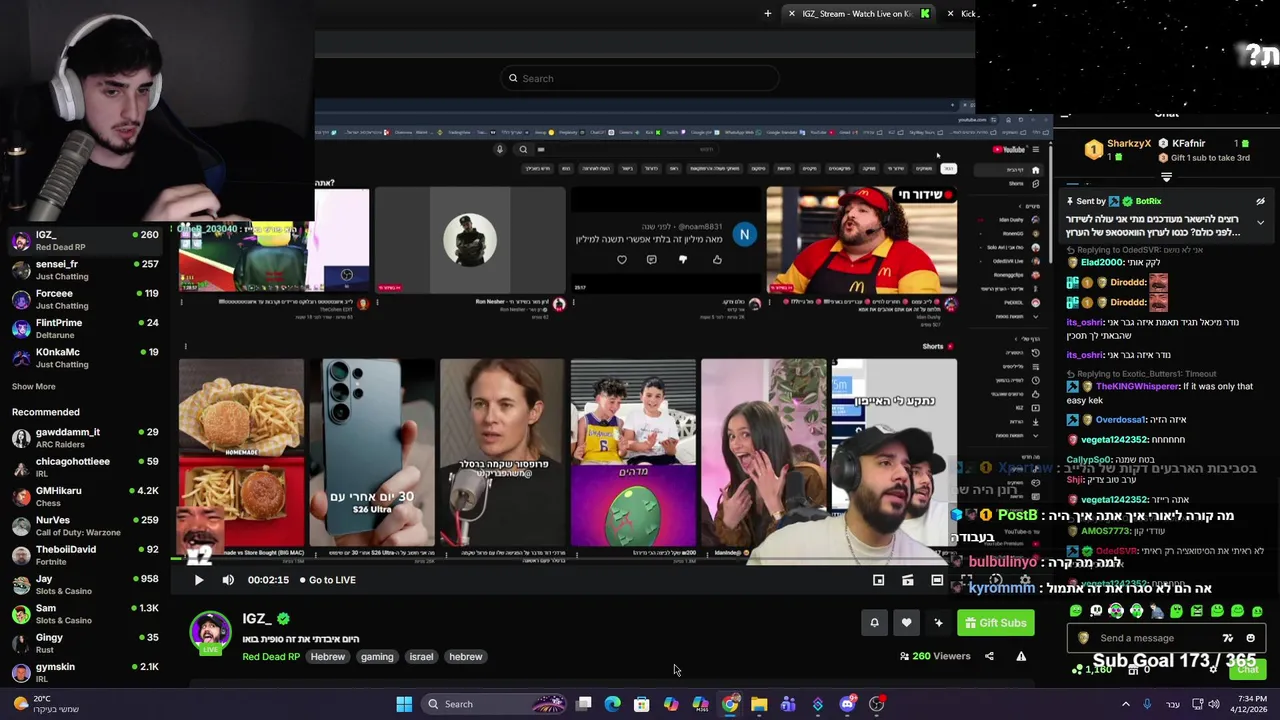
Task: Expand followed channels with Show more
Action: point(34,386)
